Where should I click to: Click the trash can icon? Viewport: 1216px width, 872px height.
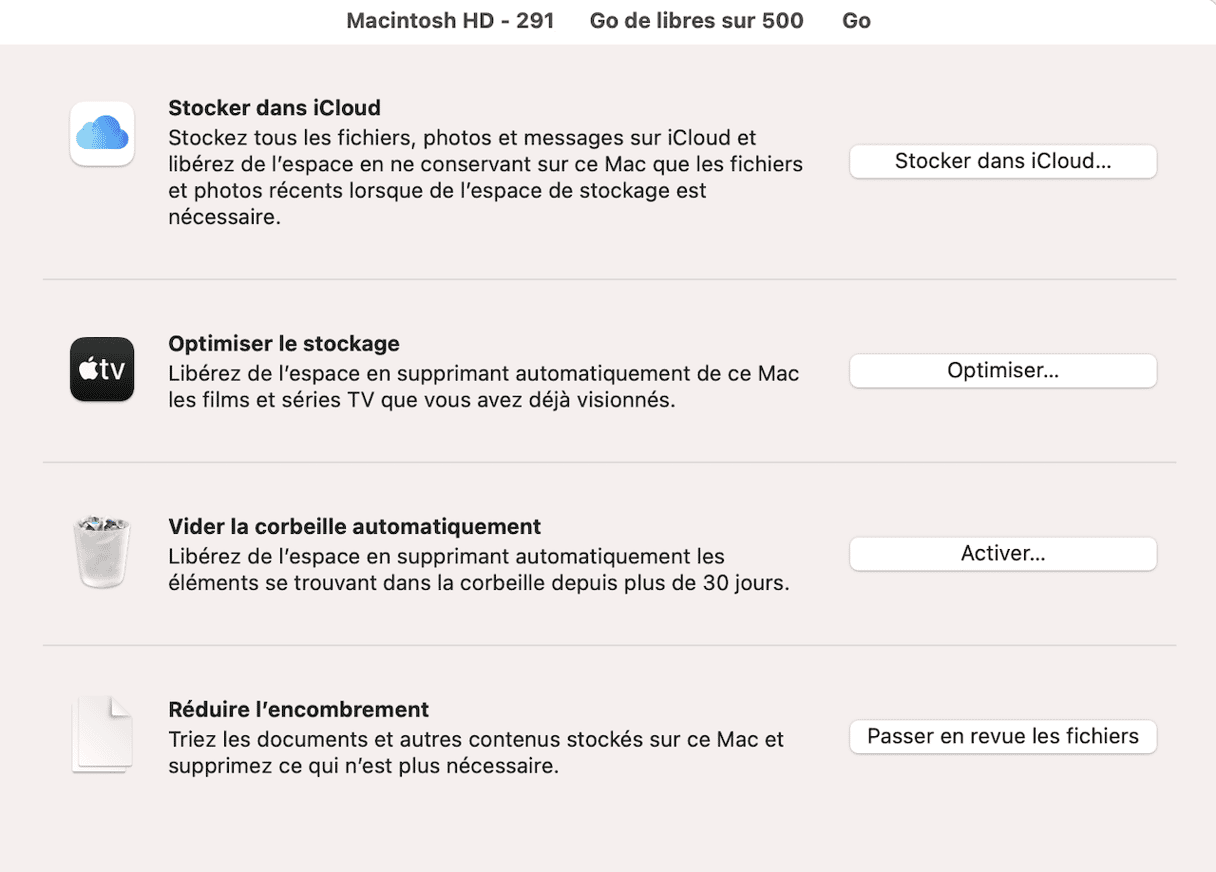pos(102,552)
